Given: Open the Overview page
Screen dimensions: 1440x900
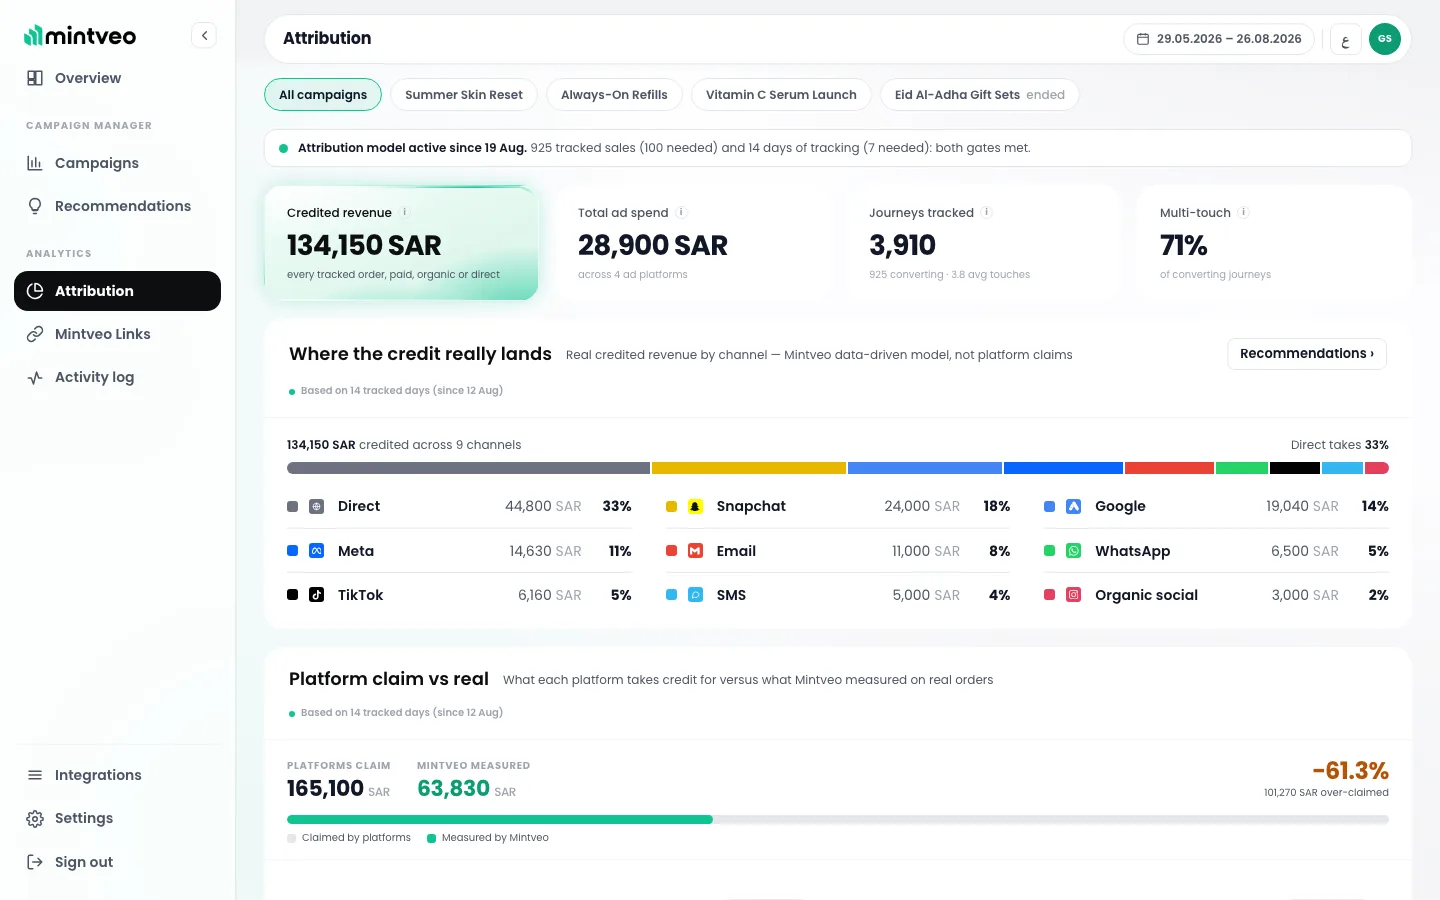Looking at the screenshot, I should [x=117, y=78].
